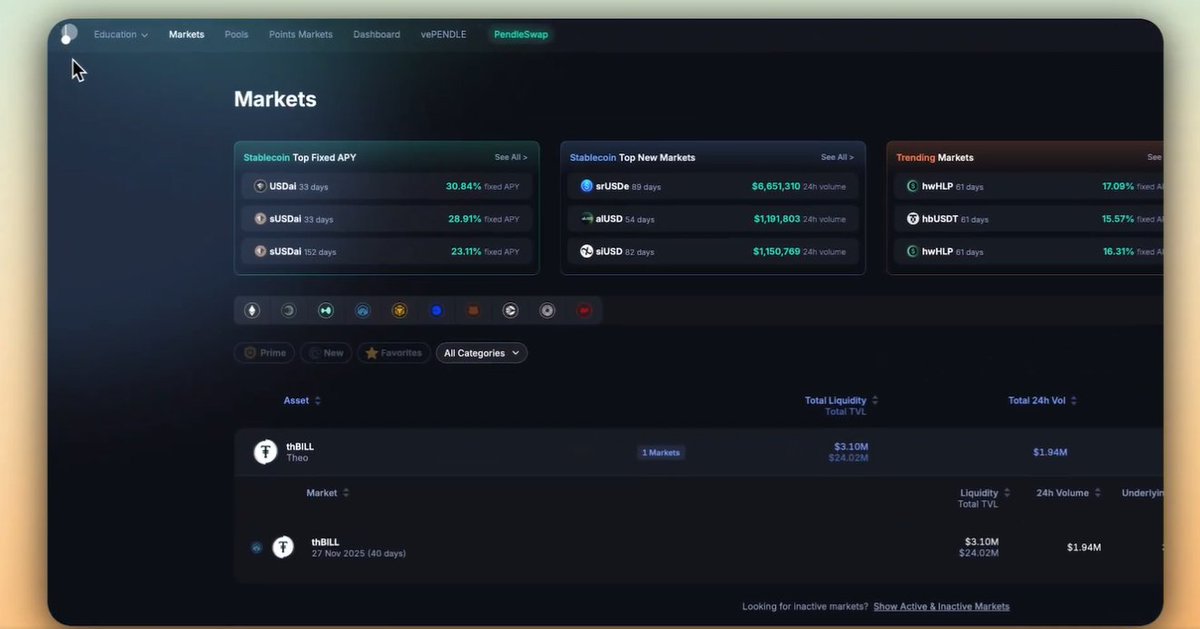Click USDai 33 days token icon
Image resolution: width=1200 pixels, height=629 pixels.
click(x=260, y=186)
